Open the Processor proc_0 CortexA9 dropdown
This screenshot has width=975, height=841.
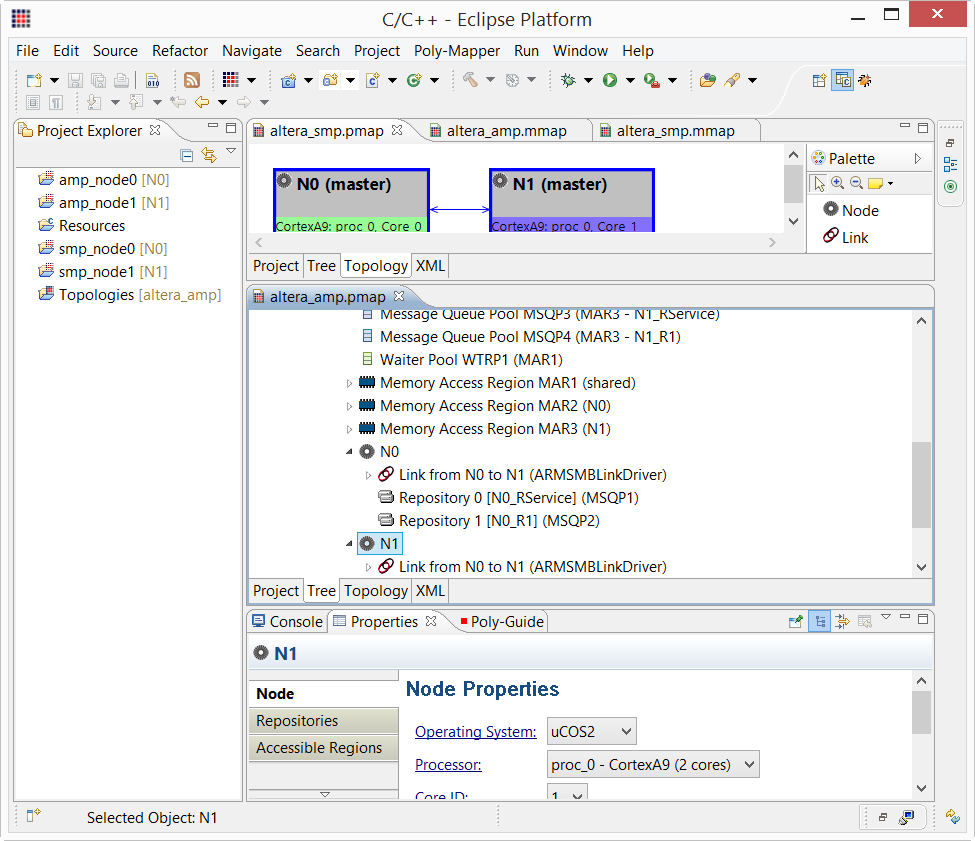[653, 765]
